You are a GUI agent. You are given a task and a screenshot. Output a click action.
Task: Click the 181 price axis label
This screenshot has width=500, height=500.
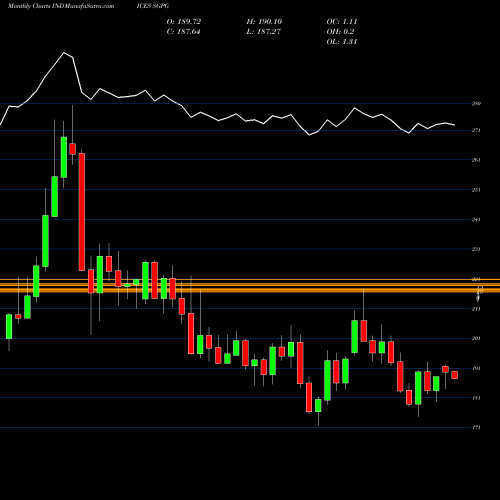[476, 398]
